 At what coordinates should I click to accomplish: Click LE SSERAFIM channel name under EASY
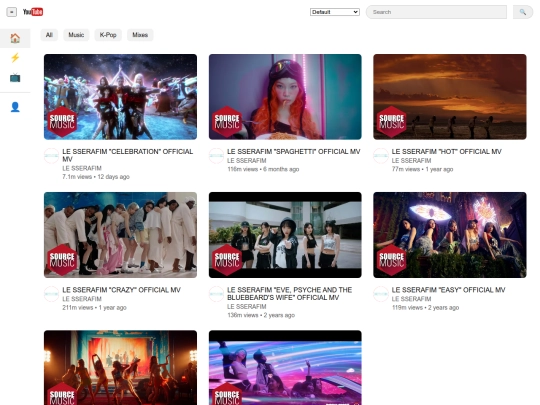(411, 299)
